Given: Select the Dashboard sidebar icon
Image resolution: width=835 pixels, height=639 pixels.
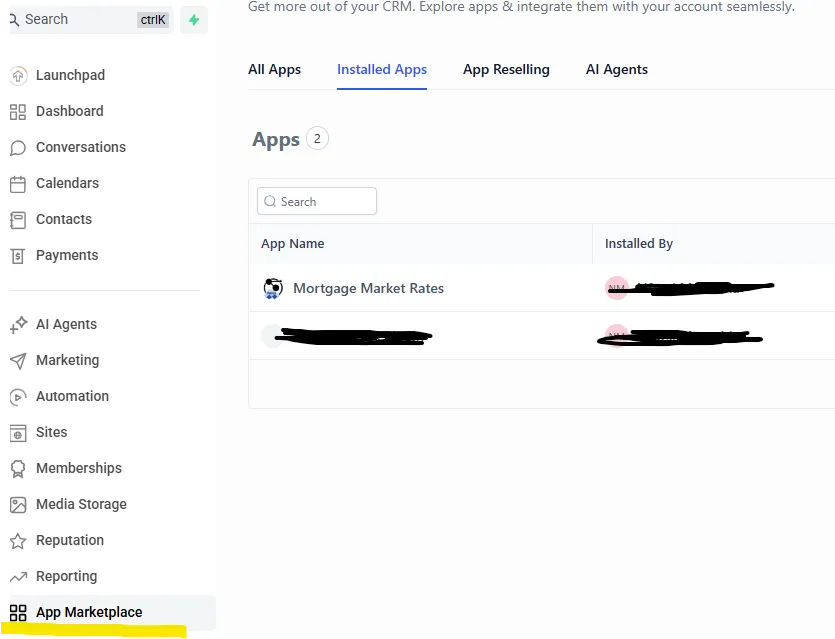Looking at the screenshot, I should click(69, 111).
